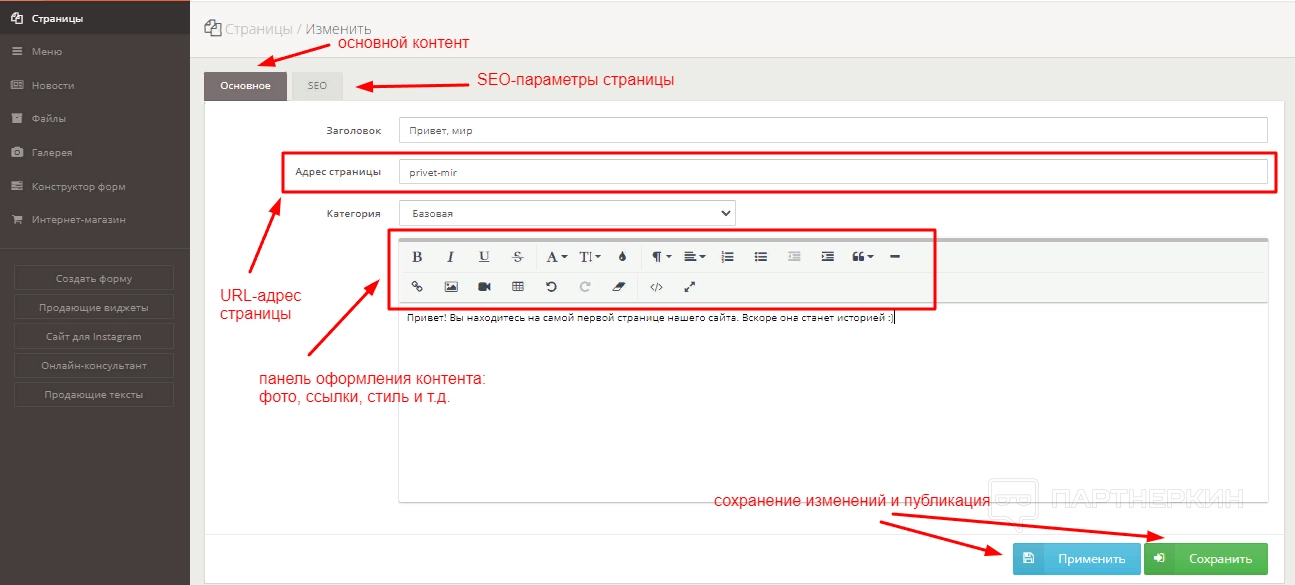Increase the paragraph indent
1295x585 pixels.
[828, 257]
